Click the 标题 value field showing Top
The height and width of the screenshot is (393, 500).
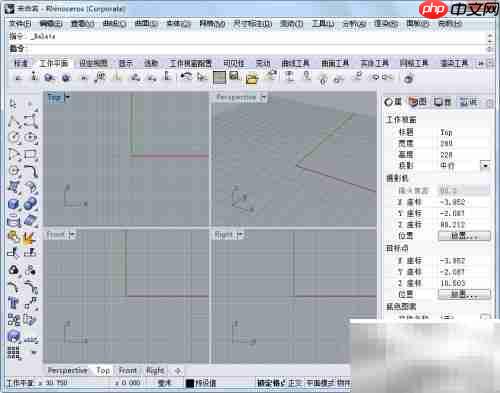[463, 132]
